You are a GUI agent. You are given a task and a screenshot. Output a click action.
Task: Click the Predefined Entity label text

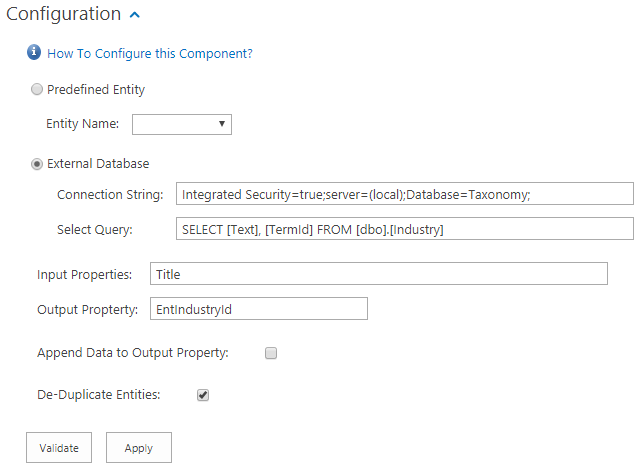pos(96,89)
